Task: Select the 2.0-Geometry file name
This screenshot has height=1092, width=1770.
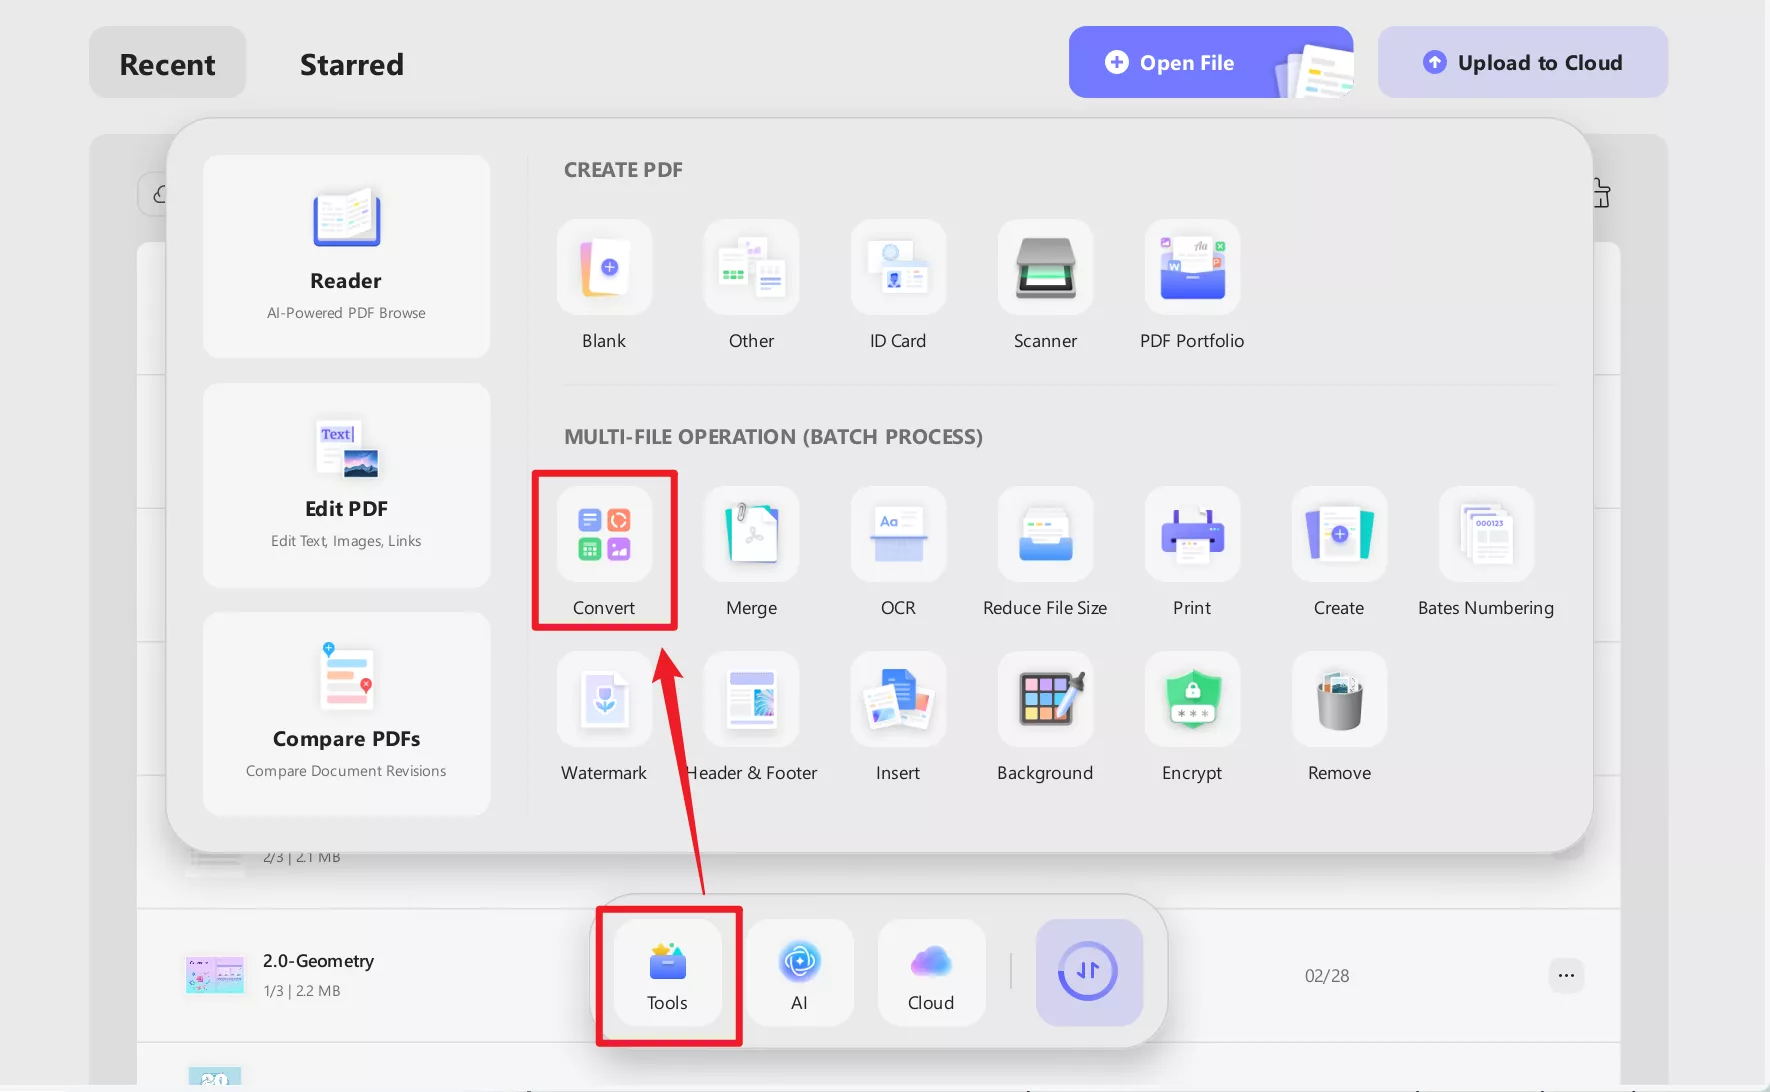Action: coord(319,961)
